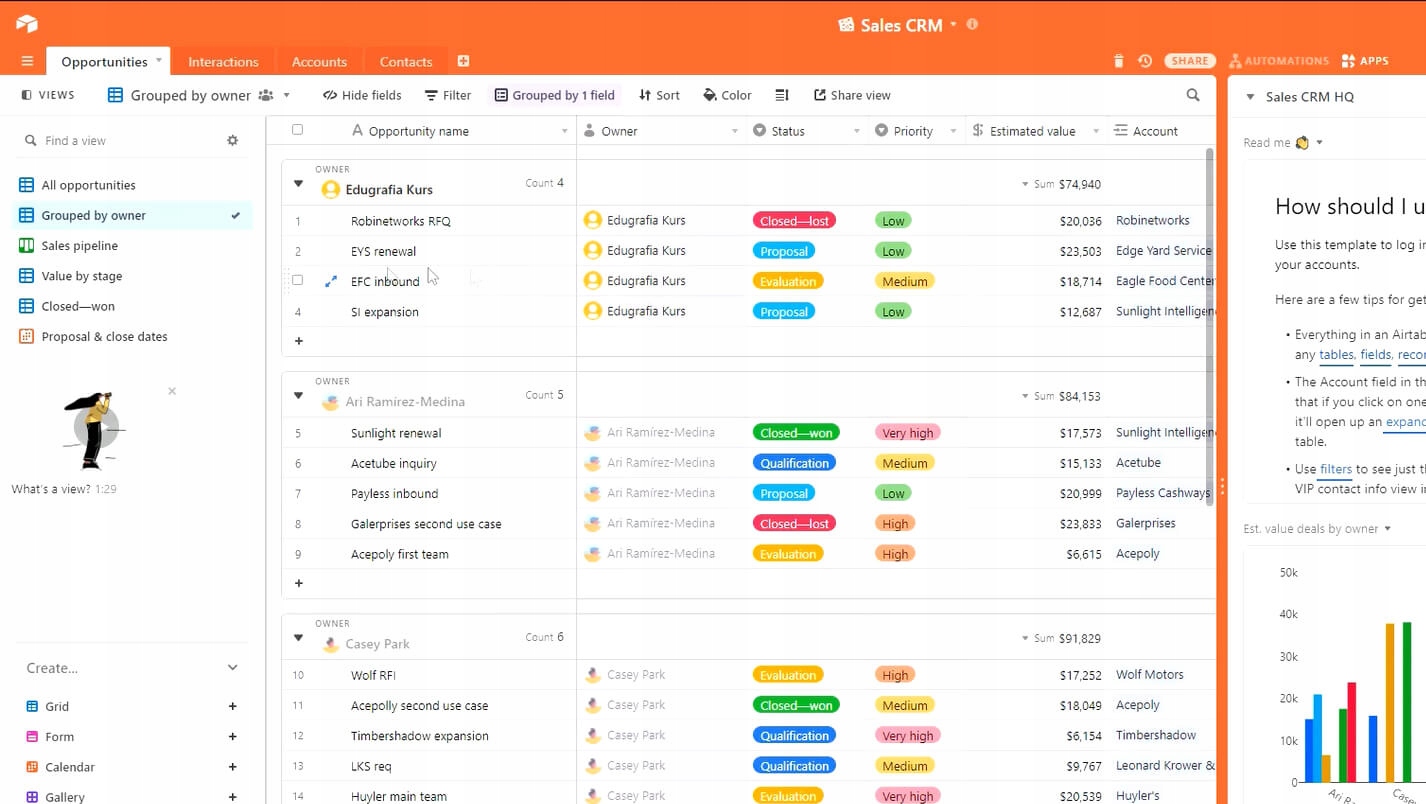Image resolution: width=1426 pixels, height=804 pixels.
Task: Switch to the Interactions tab
Action: [x=223, y=62]
